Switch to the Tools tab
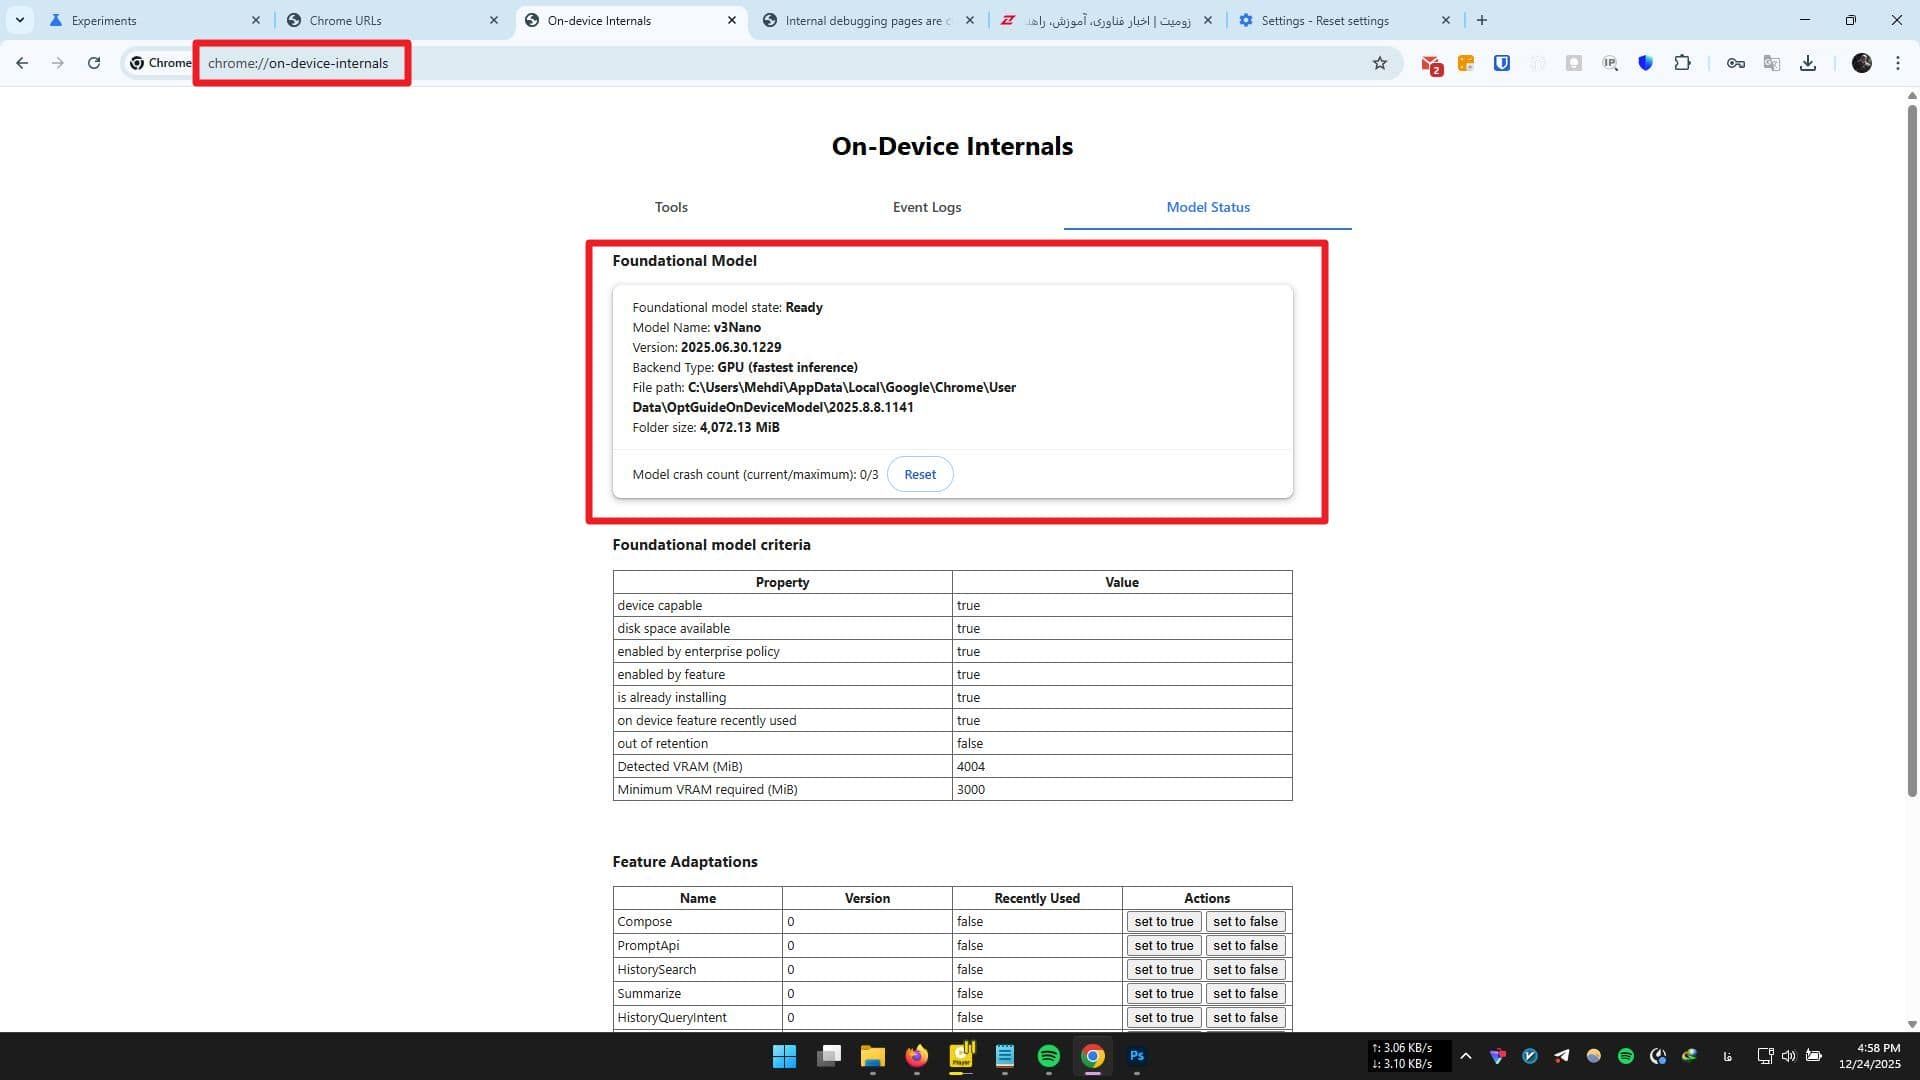This screenshot has width=1920, height=1080. 671,207
